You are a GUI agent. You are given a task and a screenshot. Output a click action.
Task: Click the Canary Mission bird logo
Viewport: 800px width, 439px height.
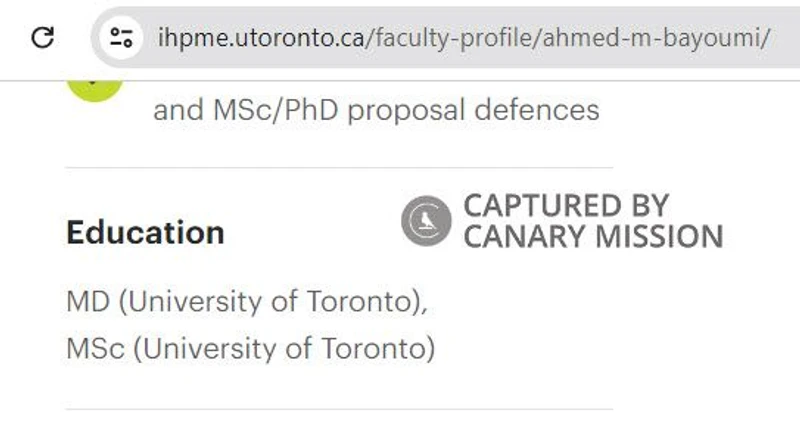pos(426,221)
